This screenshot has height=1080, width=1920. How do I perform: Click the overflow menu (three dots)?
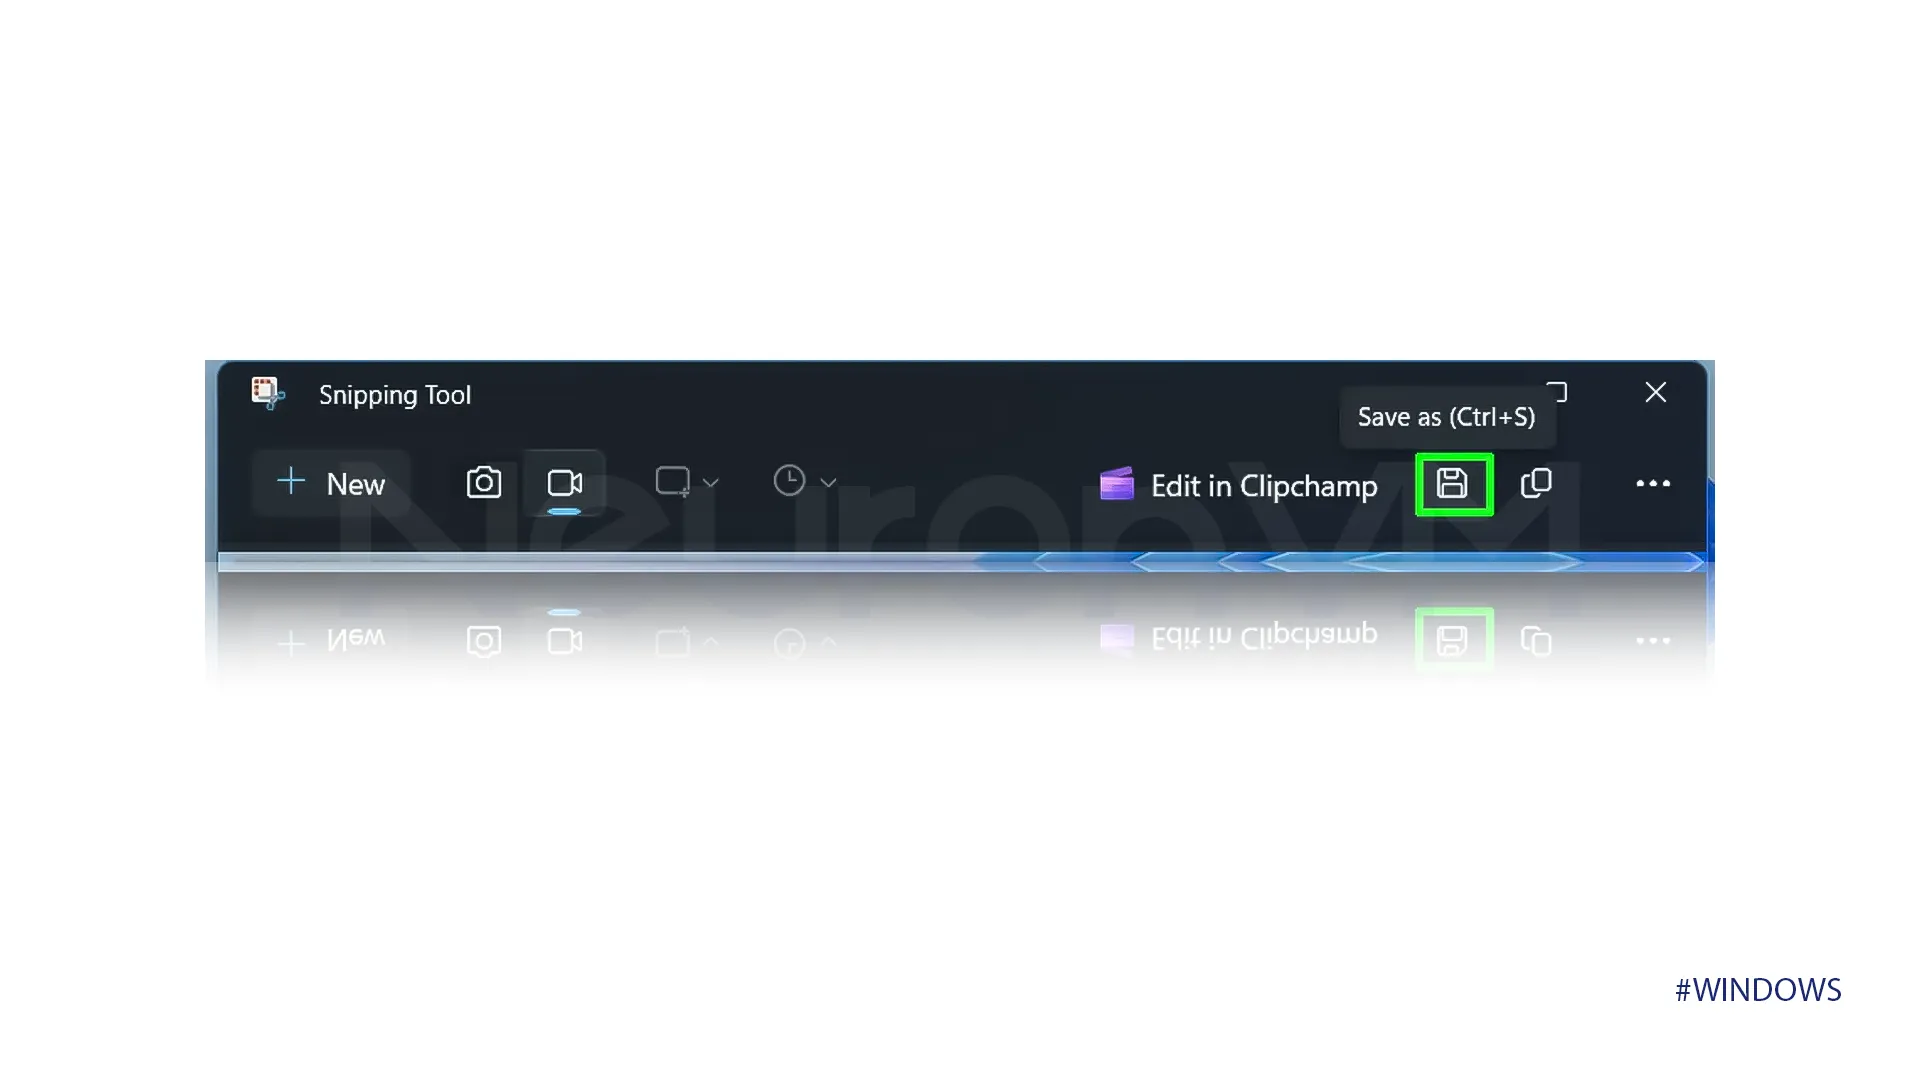click(1654, 484)
